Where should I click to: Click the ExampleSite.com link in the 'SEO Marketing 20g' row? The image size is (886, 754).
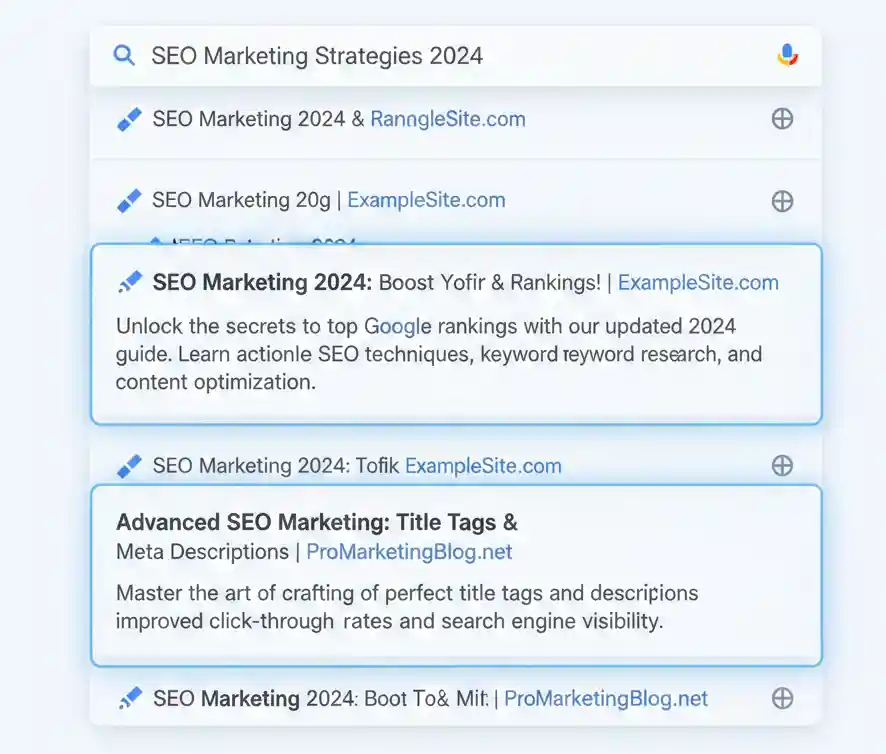[x=426, y=200]
